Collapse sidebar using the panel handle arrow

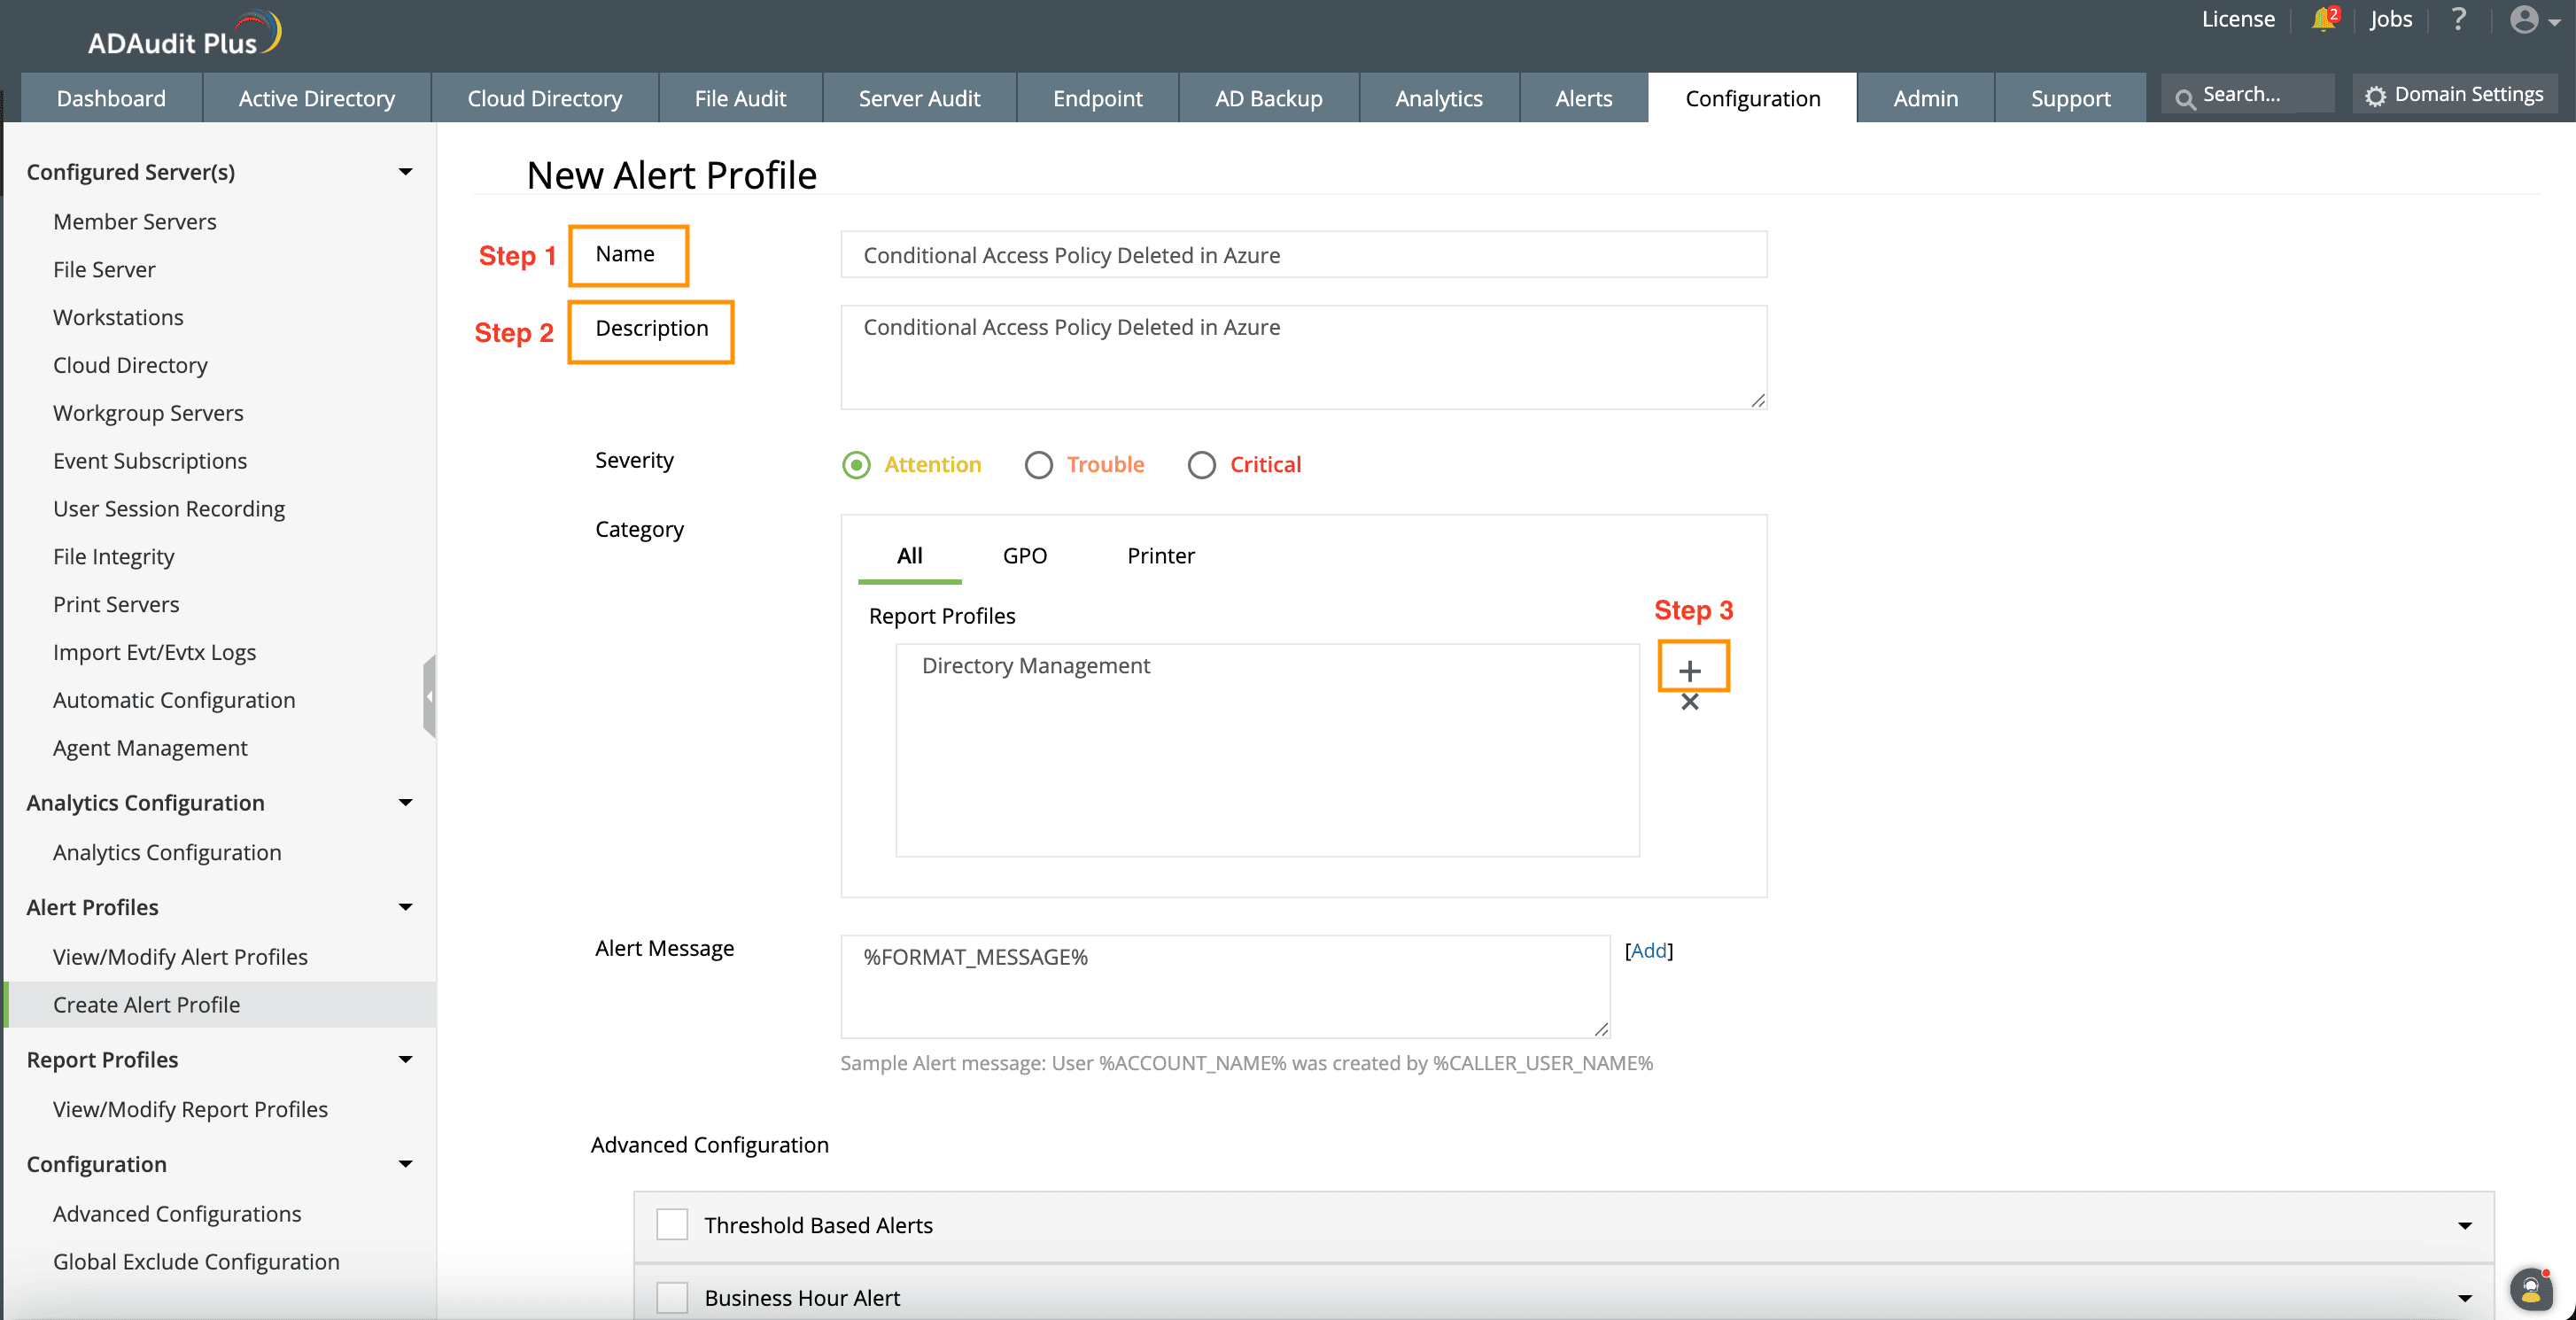429,696
